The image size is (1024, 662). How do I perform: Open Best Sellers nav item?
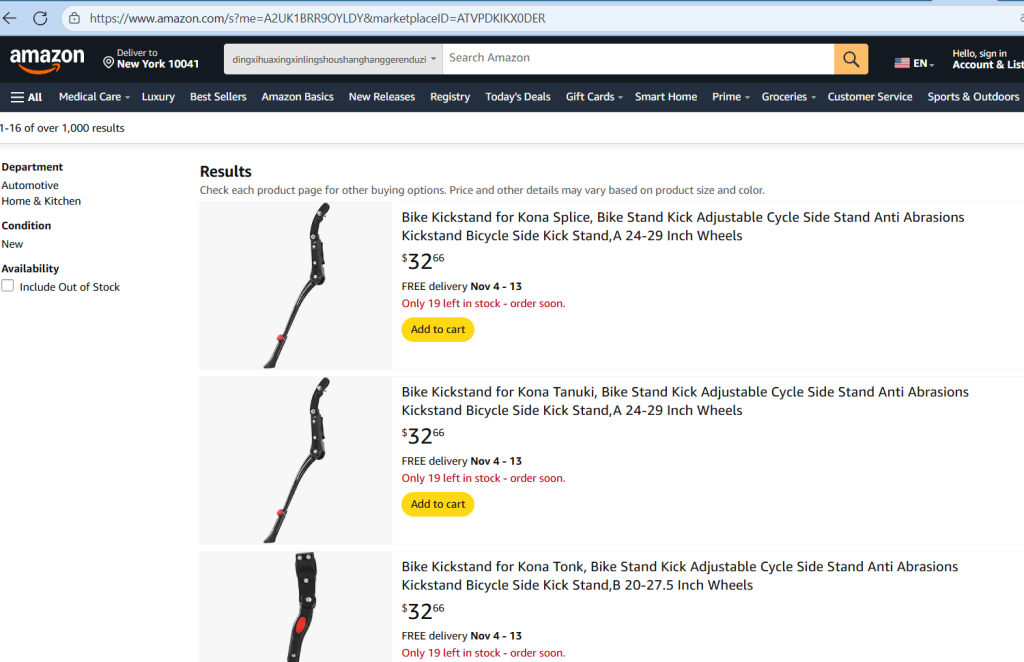(x=218, y=97)
